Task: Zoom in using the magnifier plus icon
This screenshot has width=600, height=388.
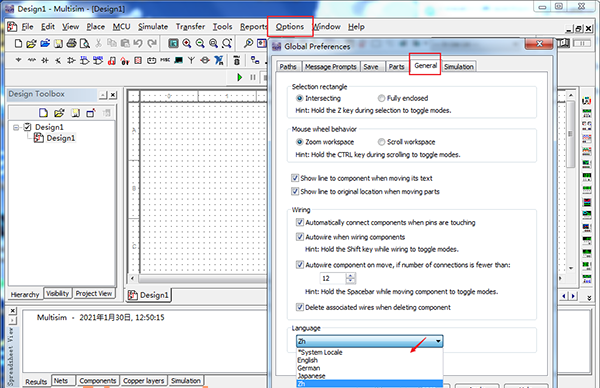Action: (x=187, y=43)
